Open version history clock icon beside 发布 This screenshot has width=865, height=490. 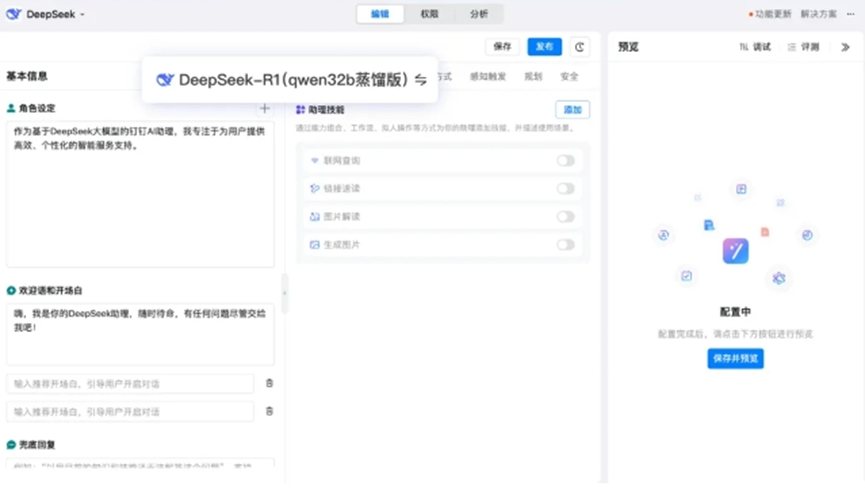click(579, 47)
